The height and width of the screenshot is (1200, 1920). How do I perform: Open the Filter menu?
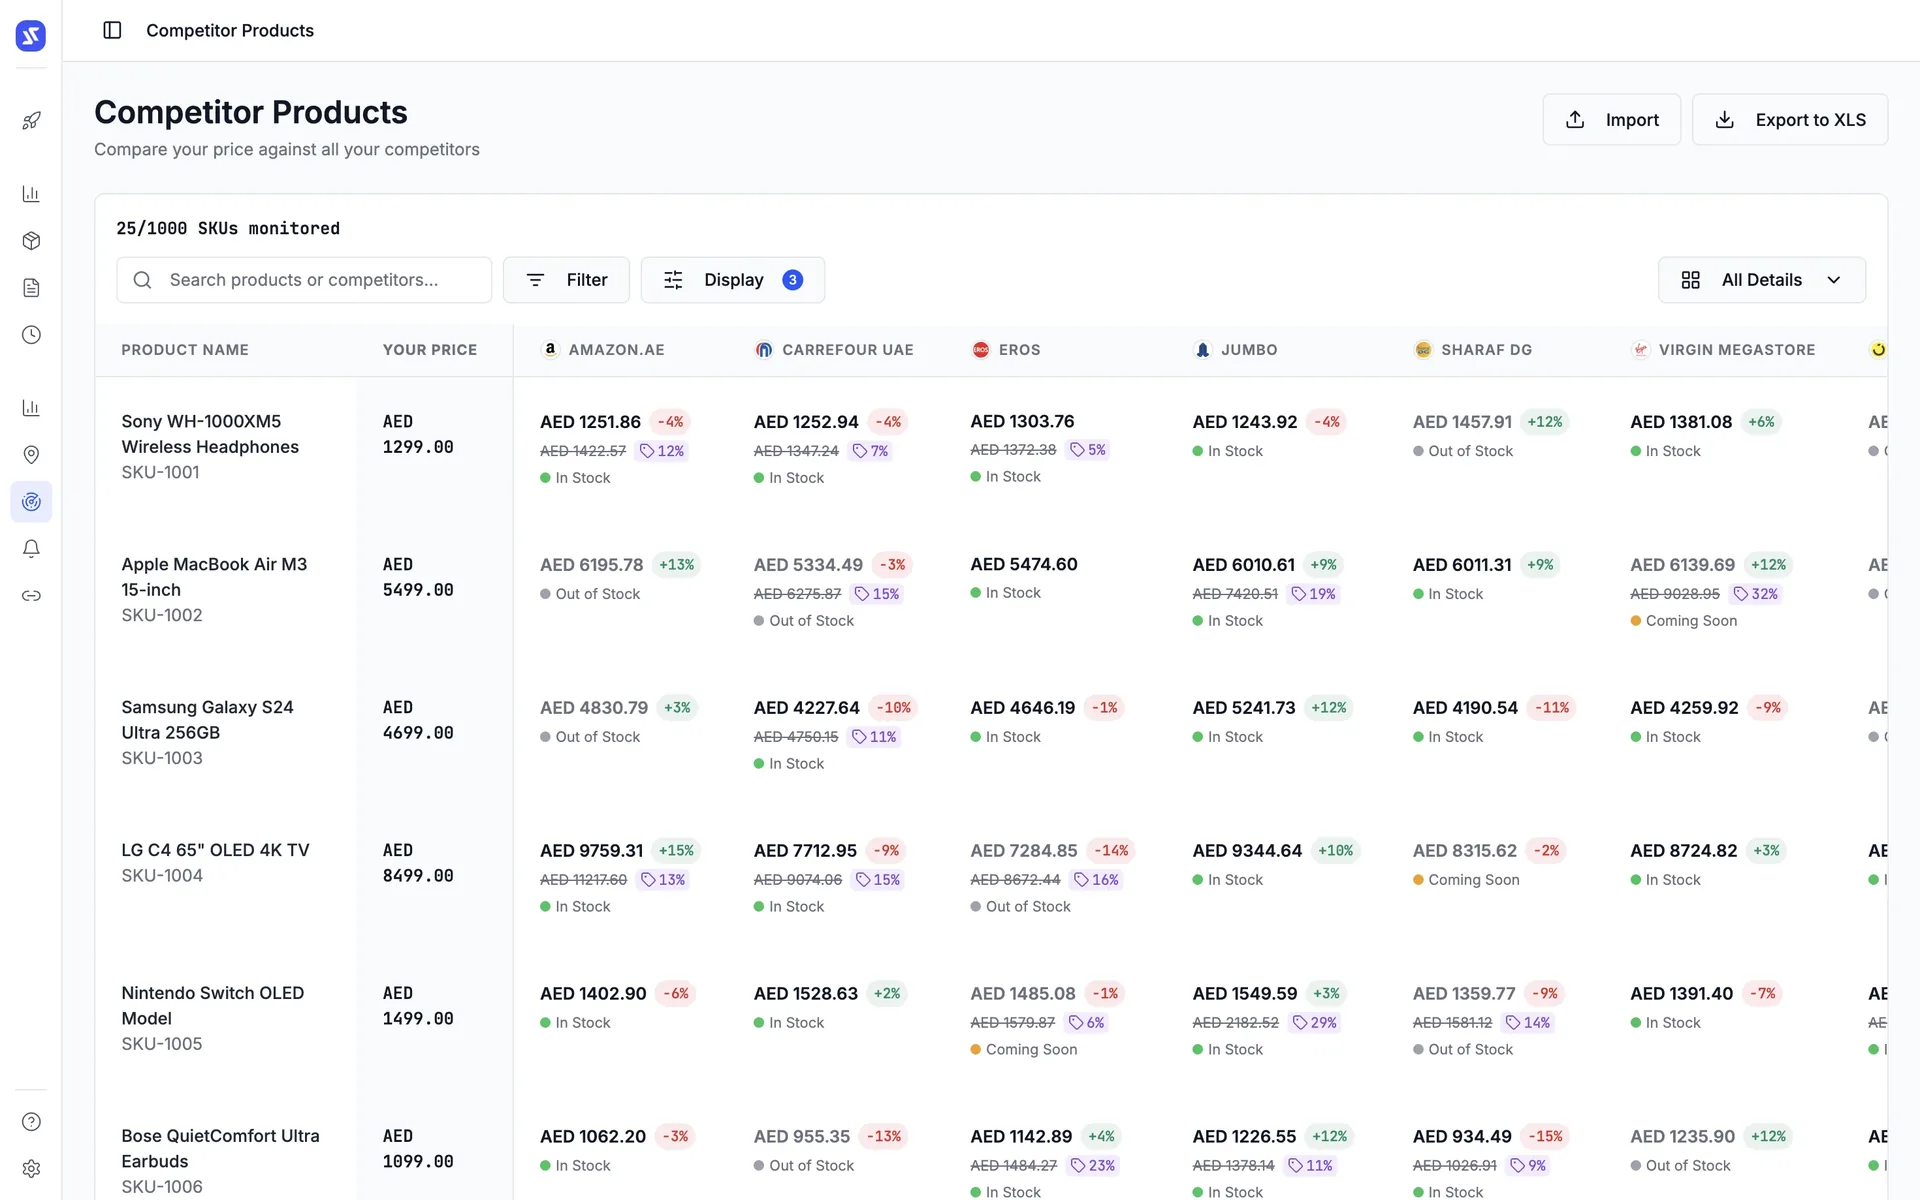click(566, 279)
